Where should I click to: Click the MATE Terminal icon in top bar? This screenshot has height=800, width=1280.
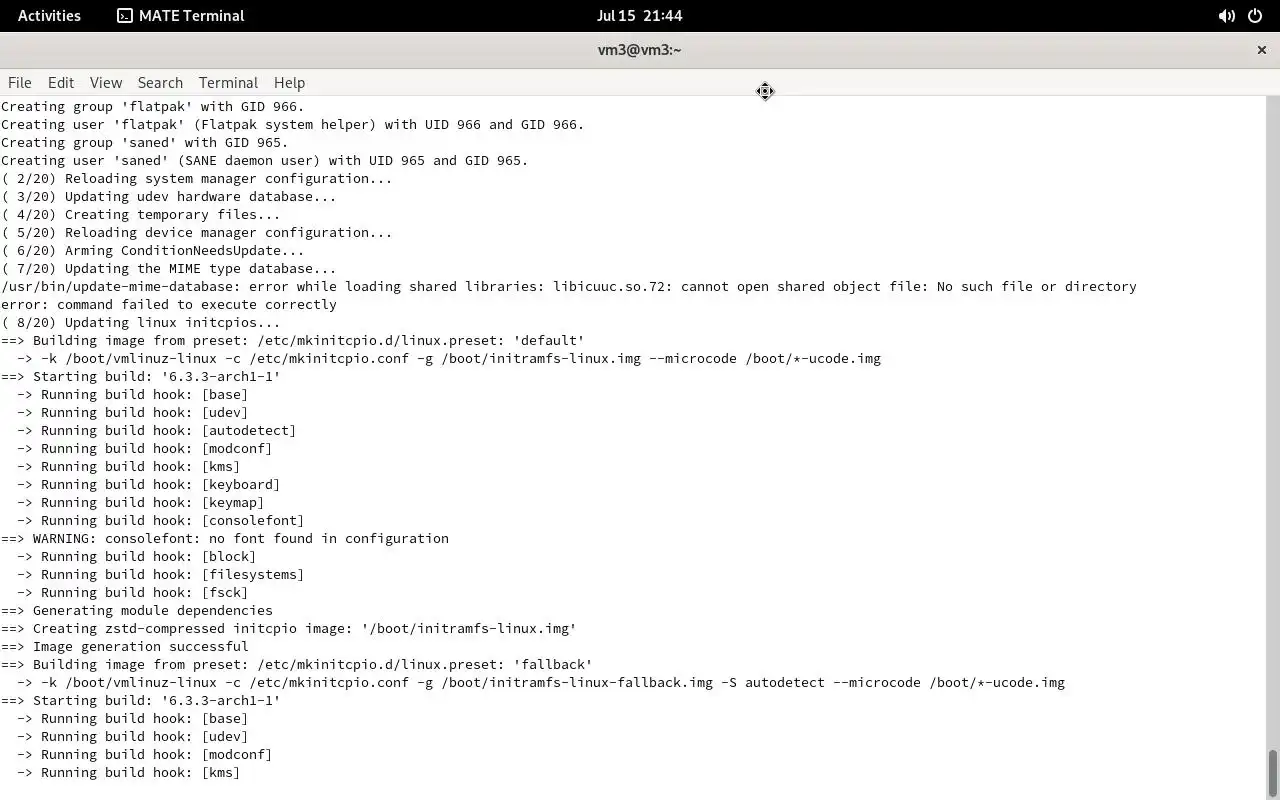pyautogui.click(x=125, y=15)
